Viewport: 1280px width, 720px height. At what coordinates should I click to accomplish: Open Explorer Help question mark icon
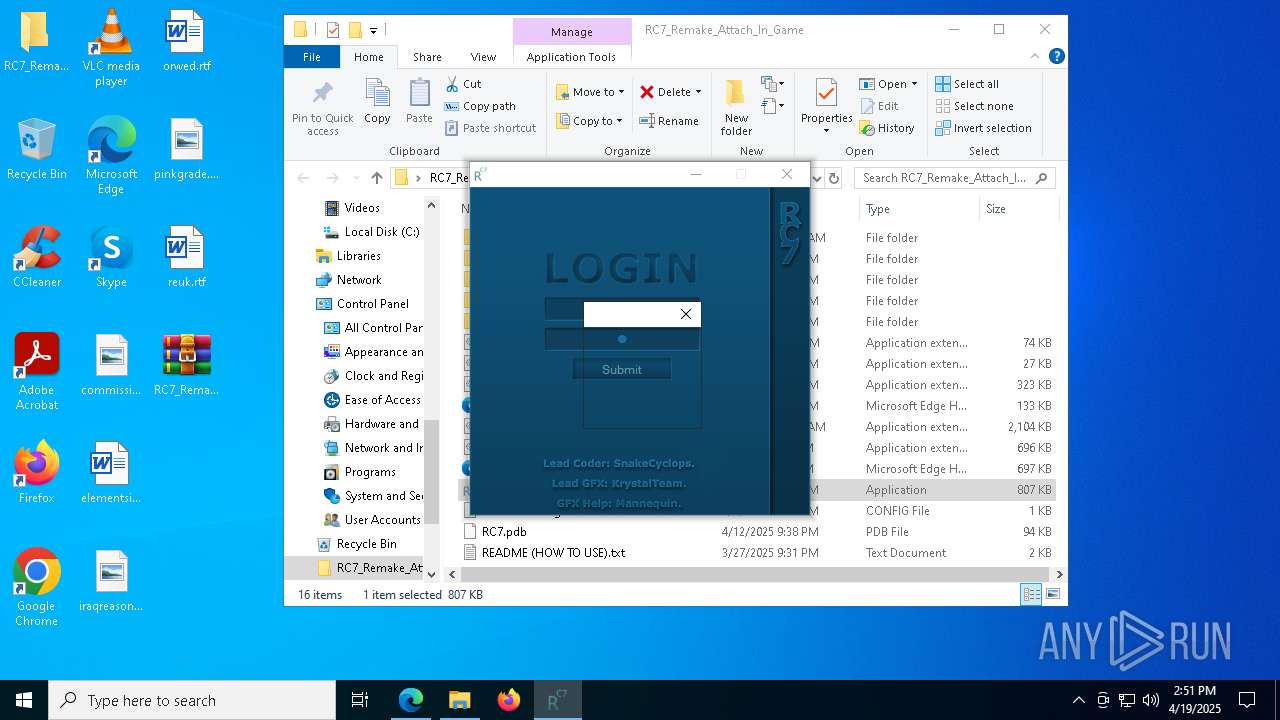pos(1056,57)
